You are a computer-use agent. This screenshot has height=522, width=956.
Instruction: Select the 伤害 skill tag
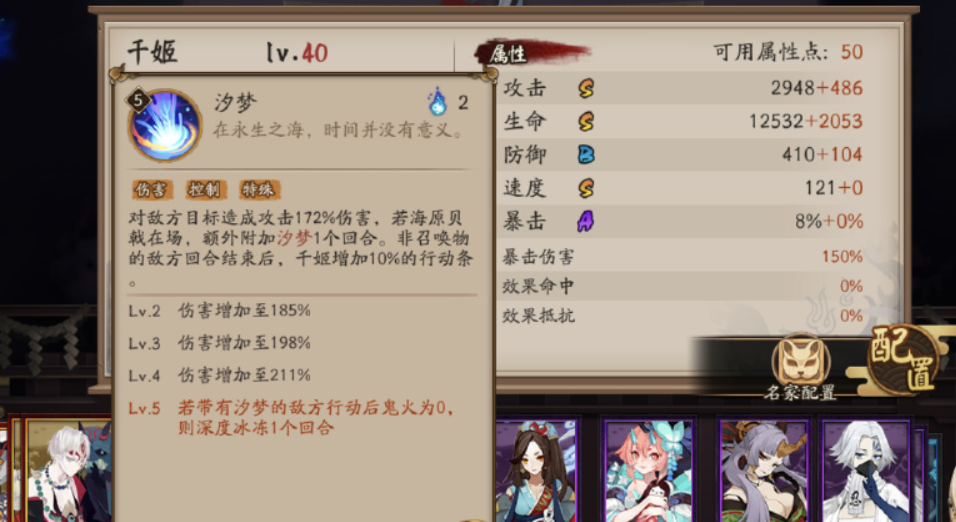pyautogui.click(x=152, y=190)
